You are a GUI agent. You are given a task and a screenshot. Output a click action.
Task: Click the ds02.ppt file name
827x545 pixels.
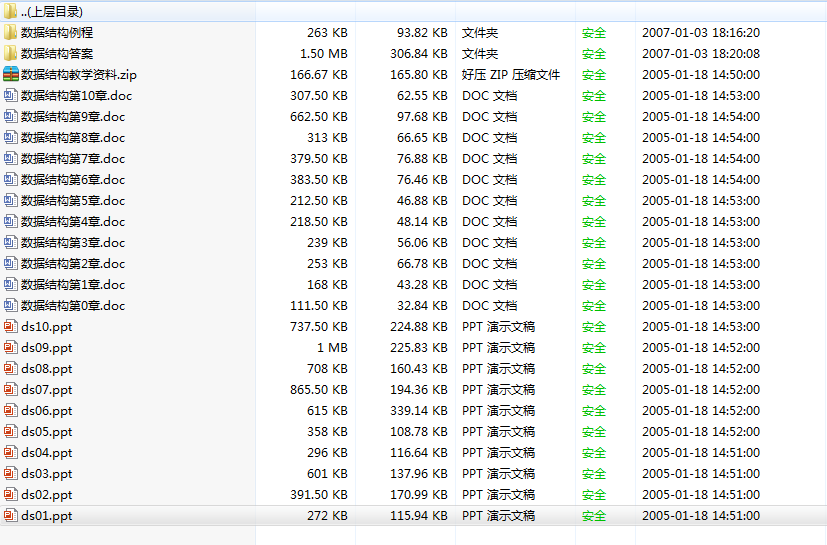(47, 495)
